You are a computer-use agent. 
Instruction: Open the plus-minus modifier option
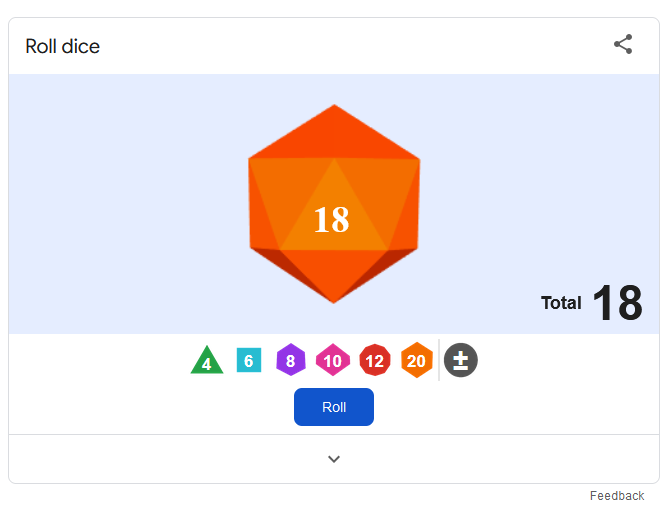tap(461, 360)
